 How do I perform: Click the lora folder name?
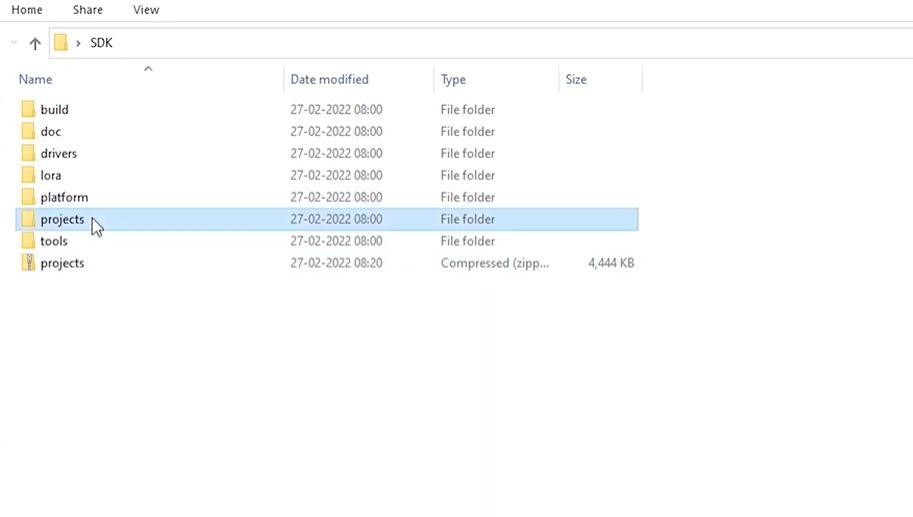51,175
